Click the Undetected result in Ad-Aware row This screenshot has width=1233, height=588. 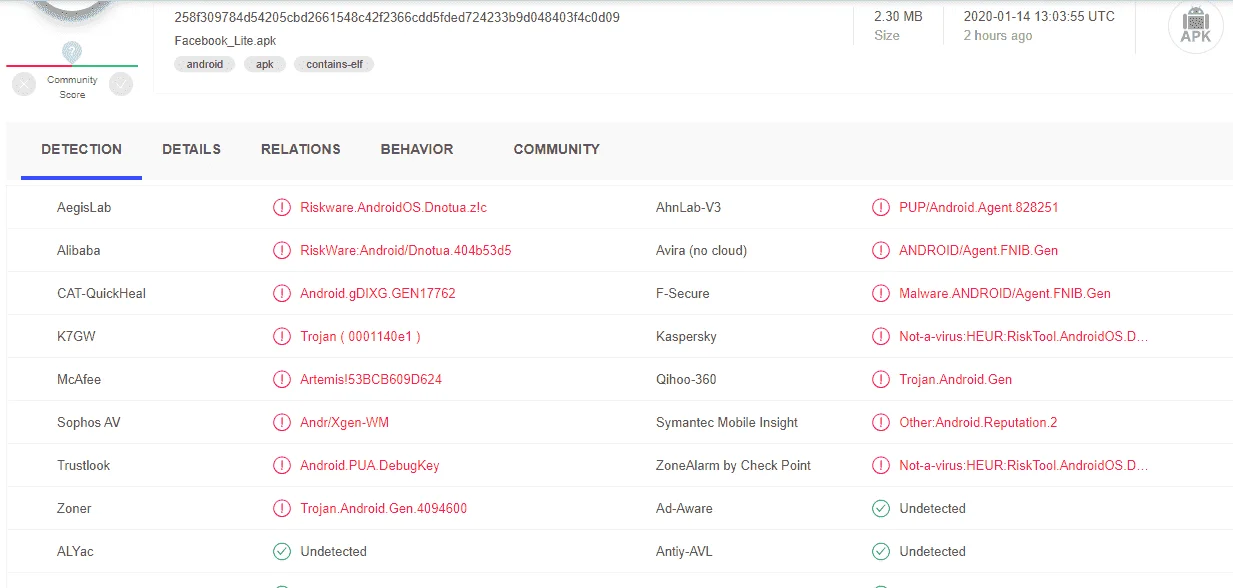click(x=932, y=508)
